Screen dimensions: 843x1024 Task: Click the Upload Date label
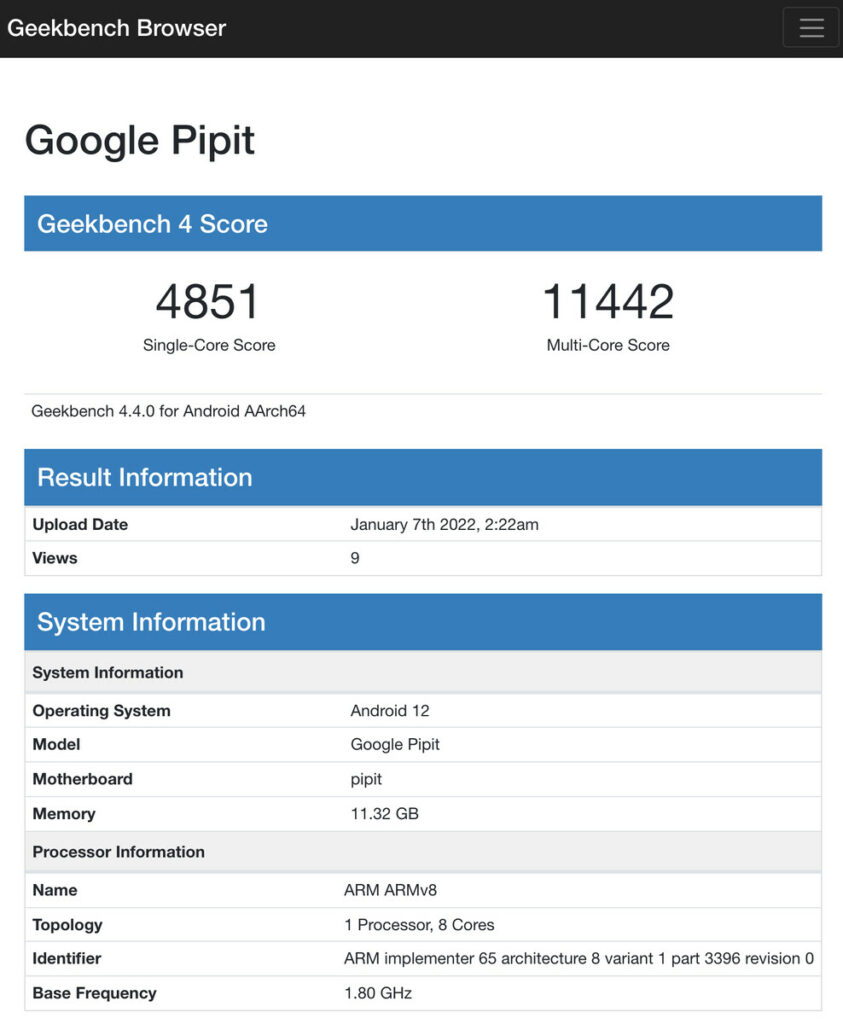(80, 524)
